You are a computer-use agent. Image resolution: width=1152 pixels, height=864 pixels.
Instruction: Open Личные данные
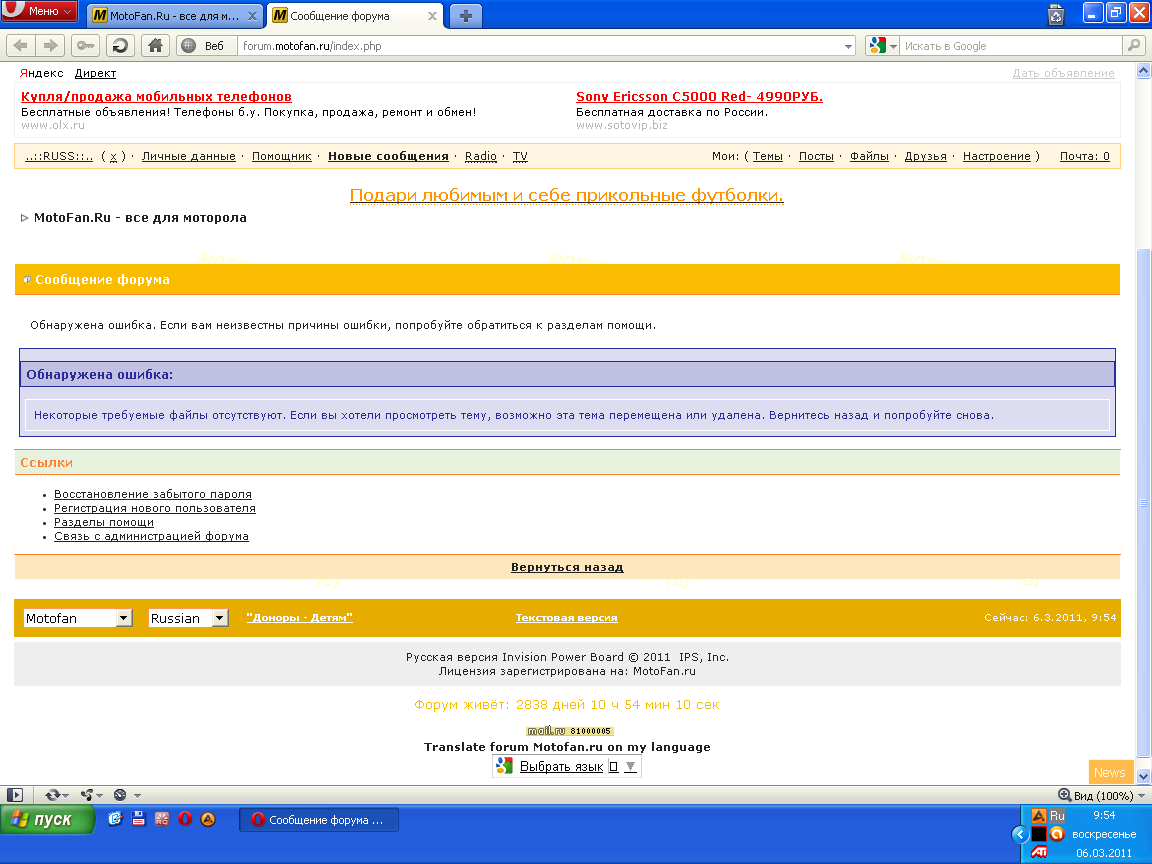(x=188, y=156)
